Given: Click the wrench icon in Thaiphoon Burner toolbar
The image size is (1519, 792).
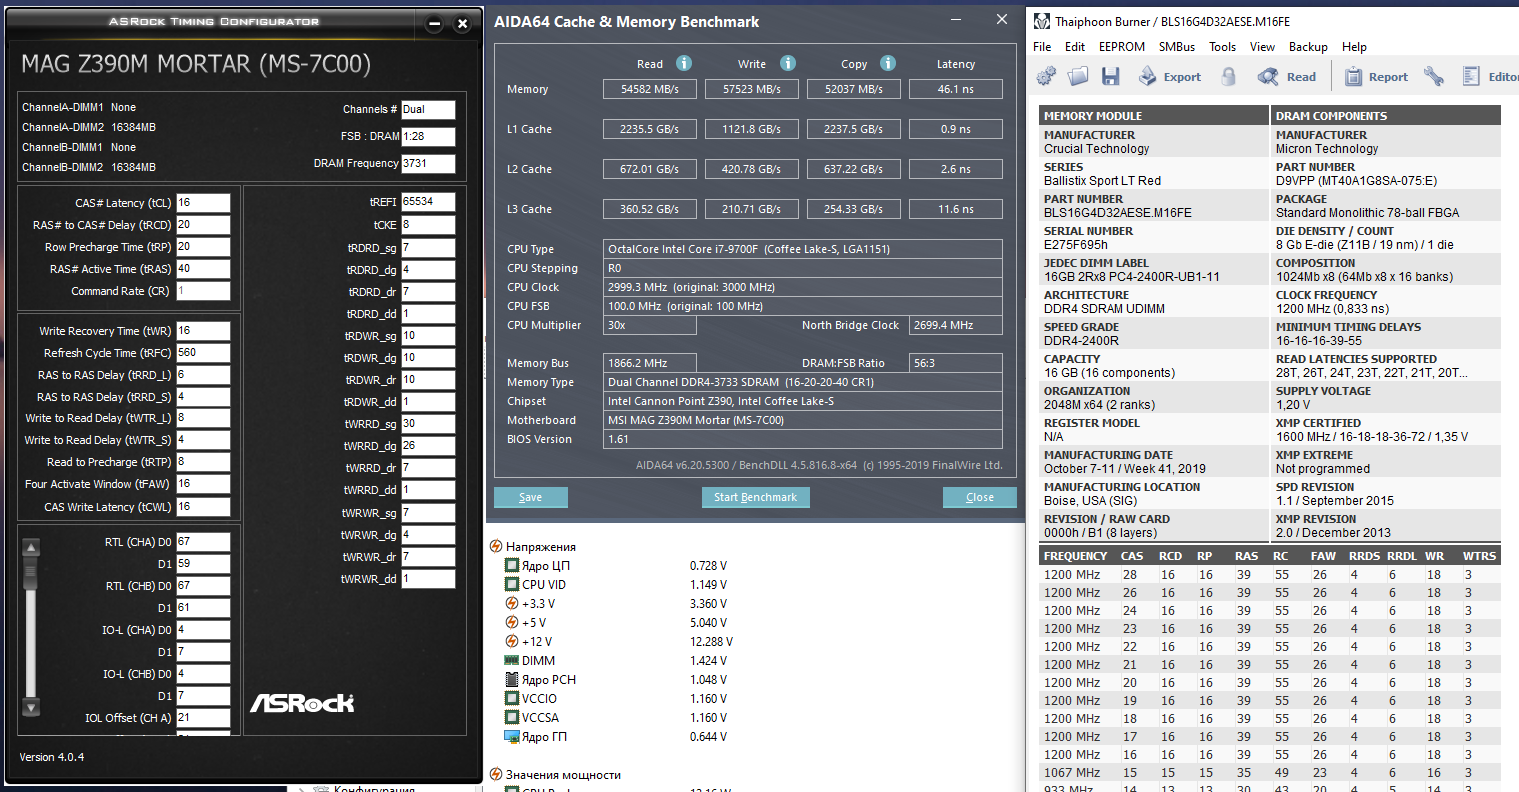Looking at the screenshot, I should (x=1434, y=77).
